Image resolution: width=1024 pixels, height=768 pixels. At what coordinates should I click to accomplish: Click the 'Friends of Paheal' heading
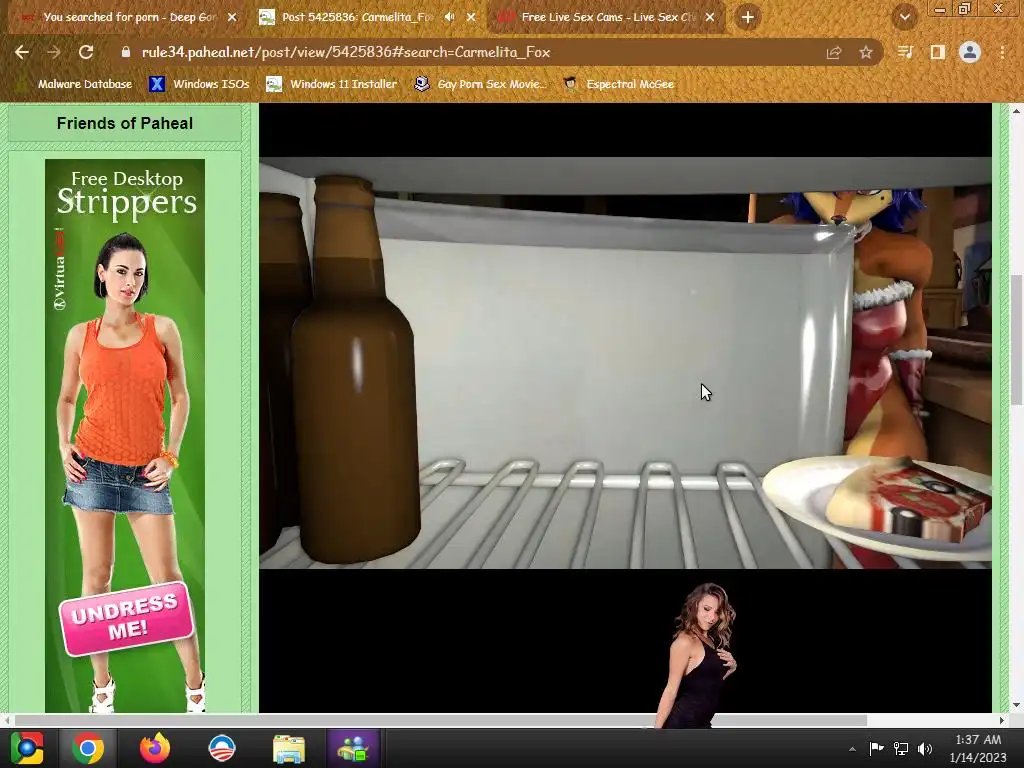click(x=125, y=123)
